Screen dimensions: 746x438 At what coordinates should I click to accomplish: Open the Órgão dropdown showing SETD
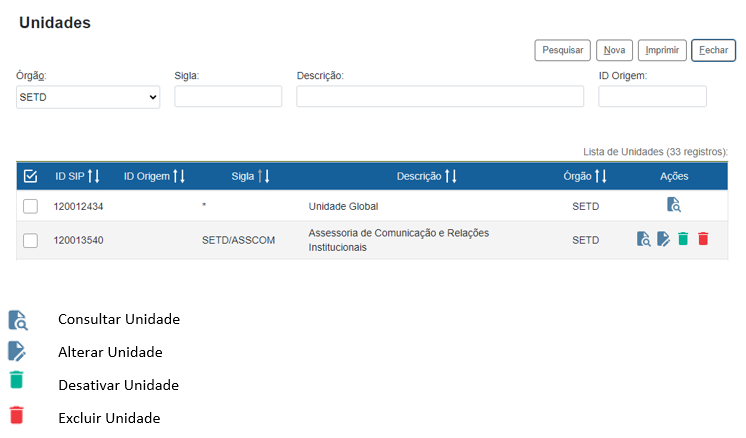88,97
